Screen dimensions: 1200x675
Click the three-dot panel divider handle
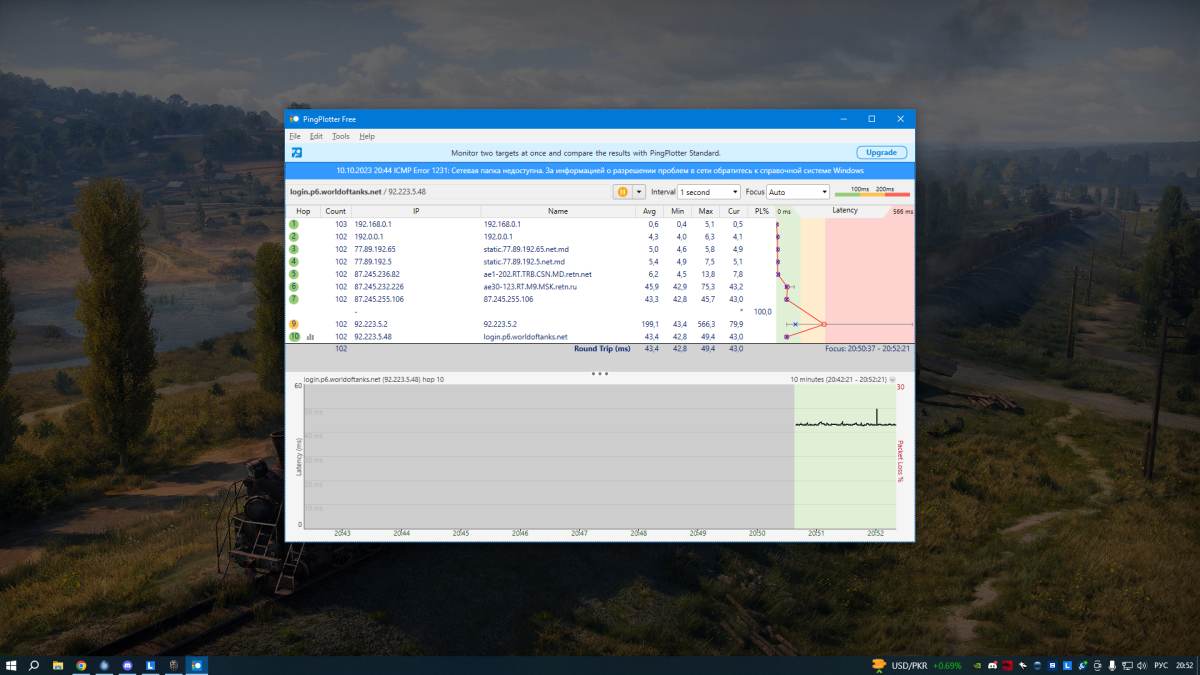click(x=600, y=373)
